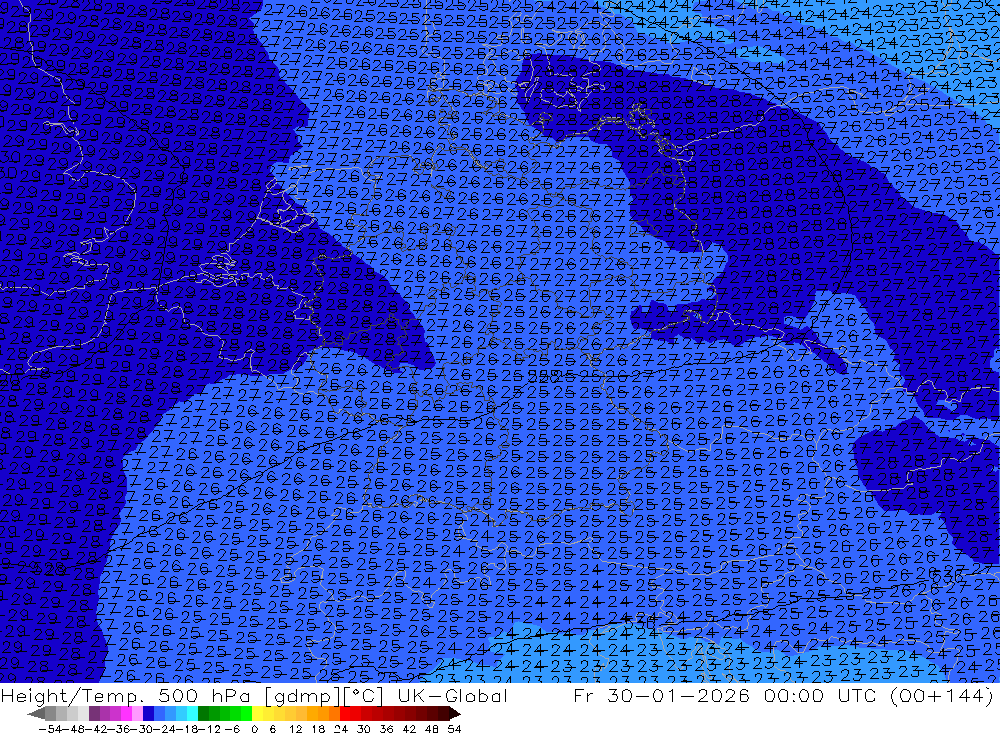Click the '54' legend scale maximum value
The width and height of the screenshot is (1000, 733).
(454, 729)
